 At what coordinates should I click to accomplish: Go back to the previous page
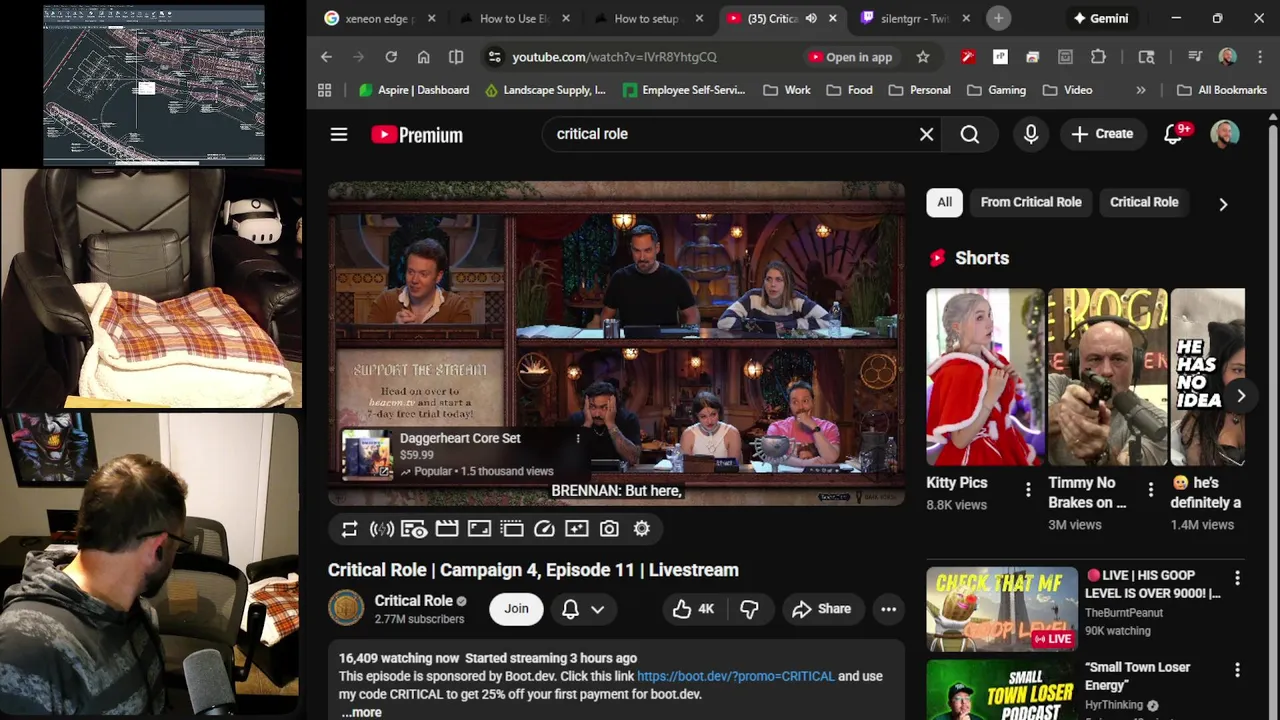coord(326,57)
